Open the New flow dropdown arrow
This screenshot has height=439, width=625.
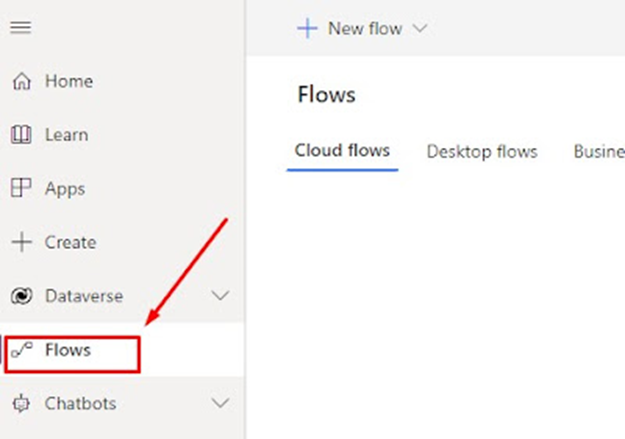pos(419,28)
